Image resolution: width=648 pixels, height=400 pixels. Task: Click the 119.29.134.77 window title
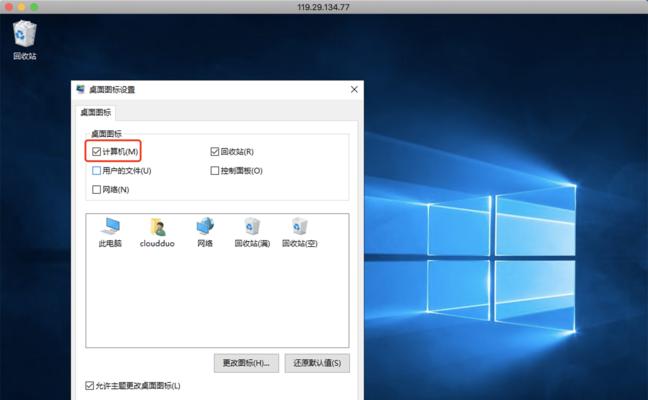tap(323, 7)
